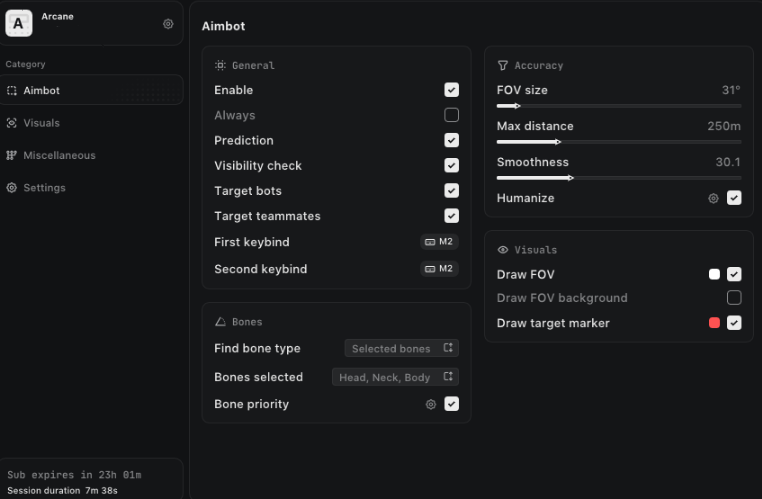Change the First keybind M2 button
This screenshot has width=762, height=499.
(x=439, y=241)
